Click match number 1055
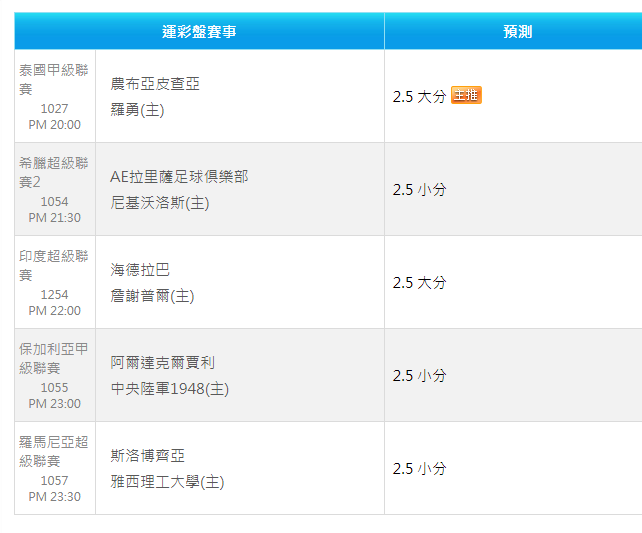Viewport: 642px width, 533px height. click(x=54, y=388)
